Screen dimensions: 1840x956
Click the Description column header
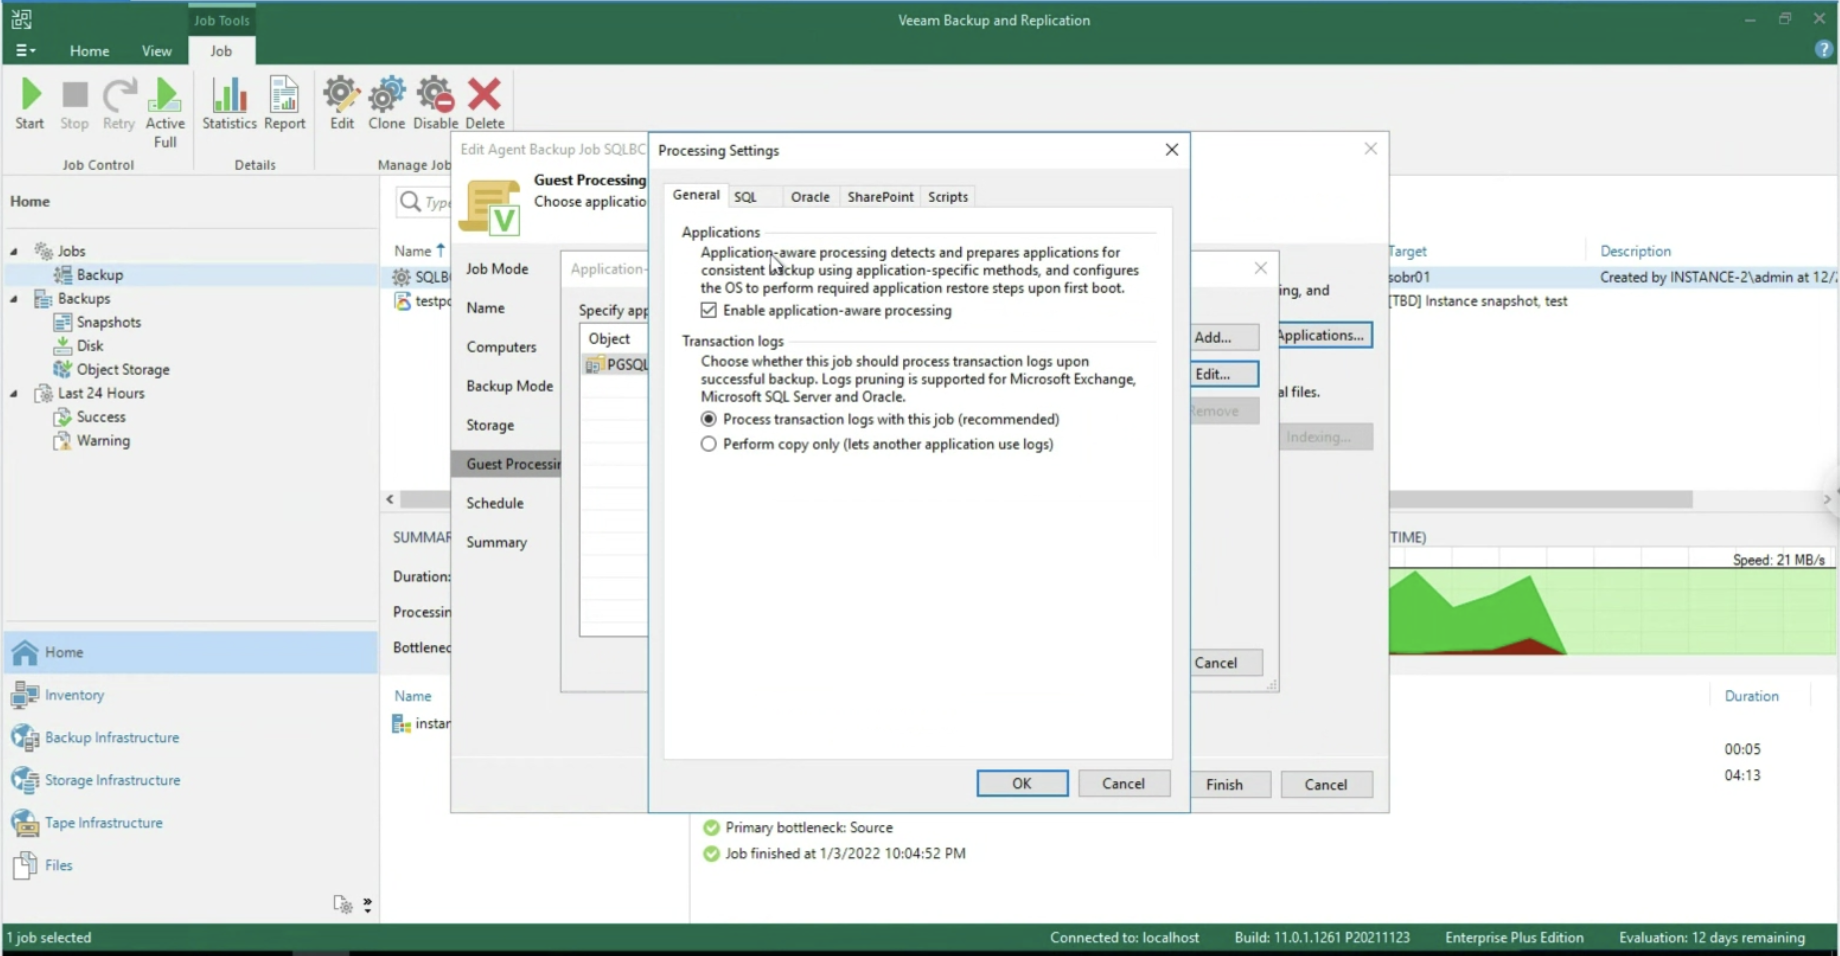1635,251
